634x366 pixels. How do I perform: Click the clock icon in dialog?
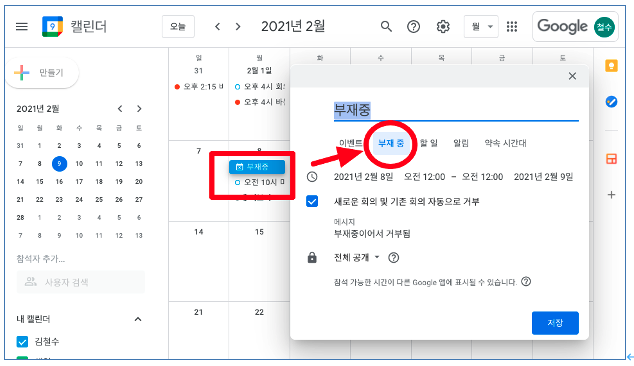(312, 177)
